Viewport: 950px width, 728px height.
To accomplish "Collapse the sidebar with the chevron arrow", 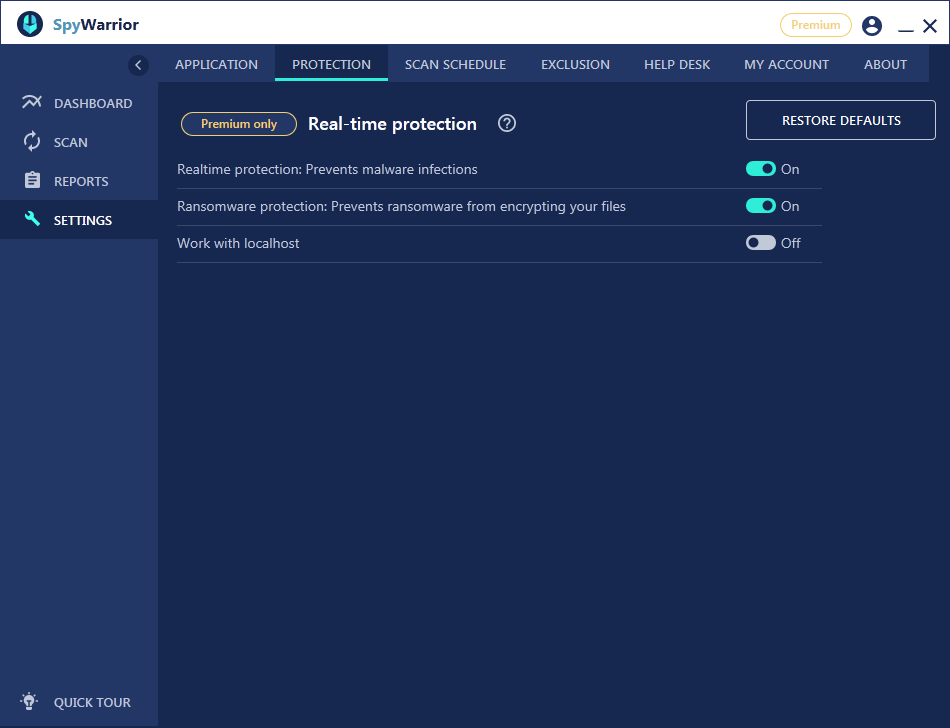I will [x=138, y=65].
